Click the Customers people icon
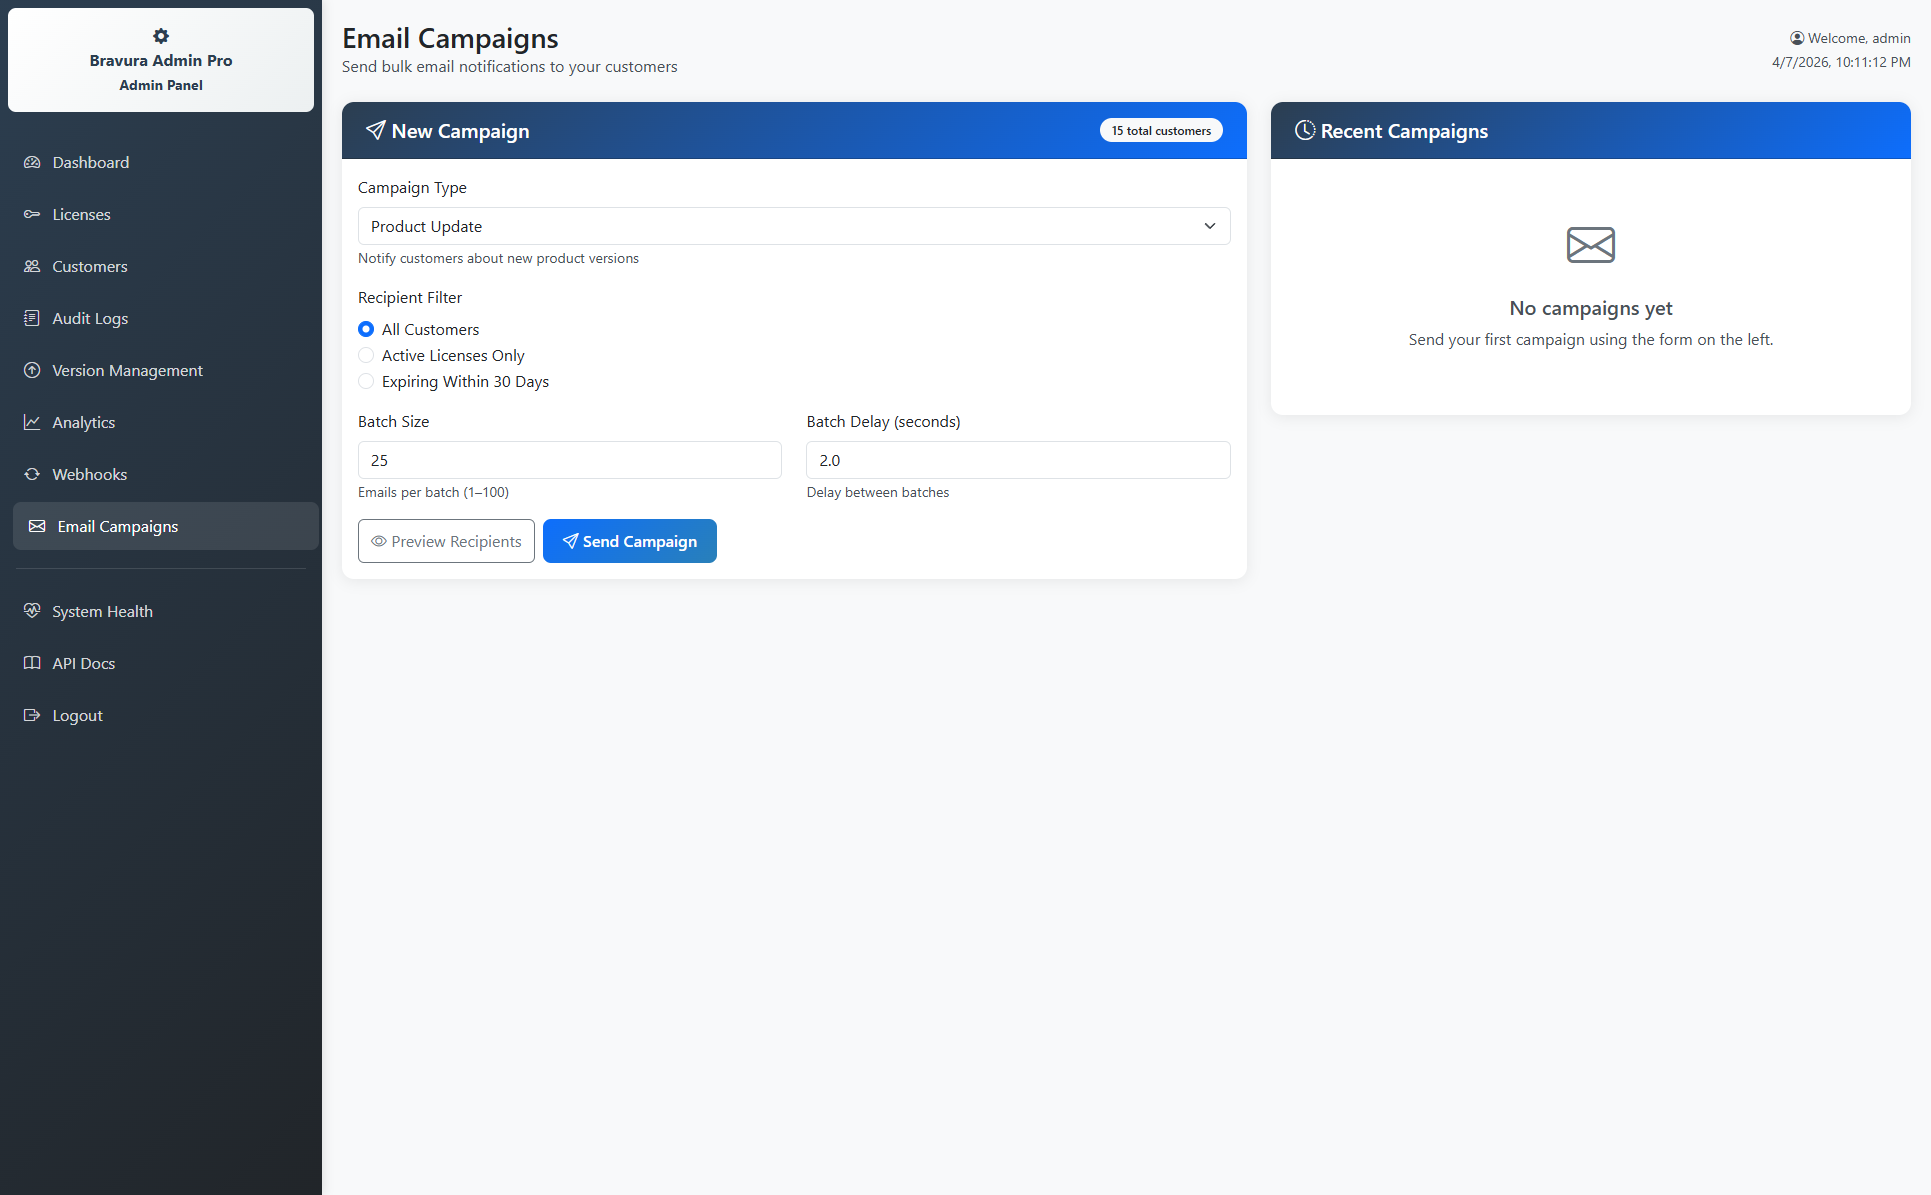The height and width of the screenshot is (1195, 1931). [32, 266]
